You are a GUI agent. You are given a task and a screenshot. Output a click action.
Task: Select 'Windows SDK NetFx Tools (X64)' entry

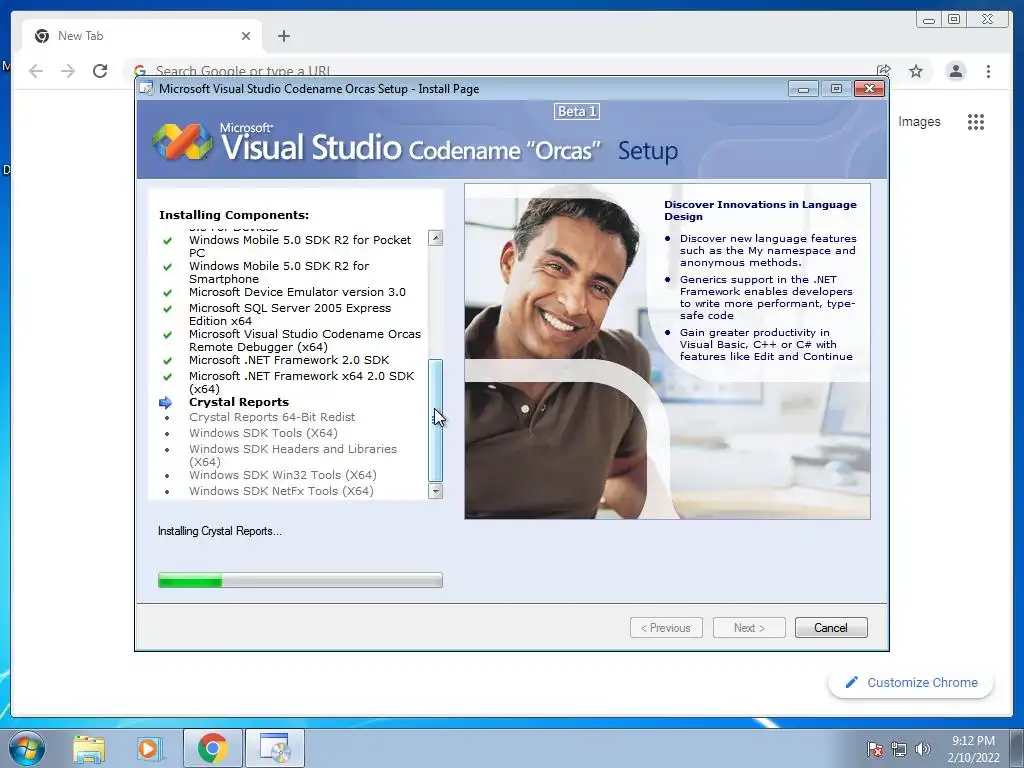click(x=281, y=491)
